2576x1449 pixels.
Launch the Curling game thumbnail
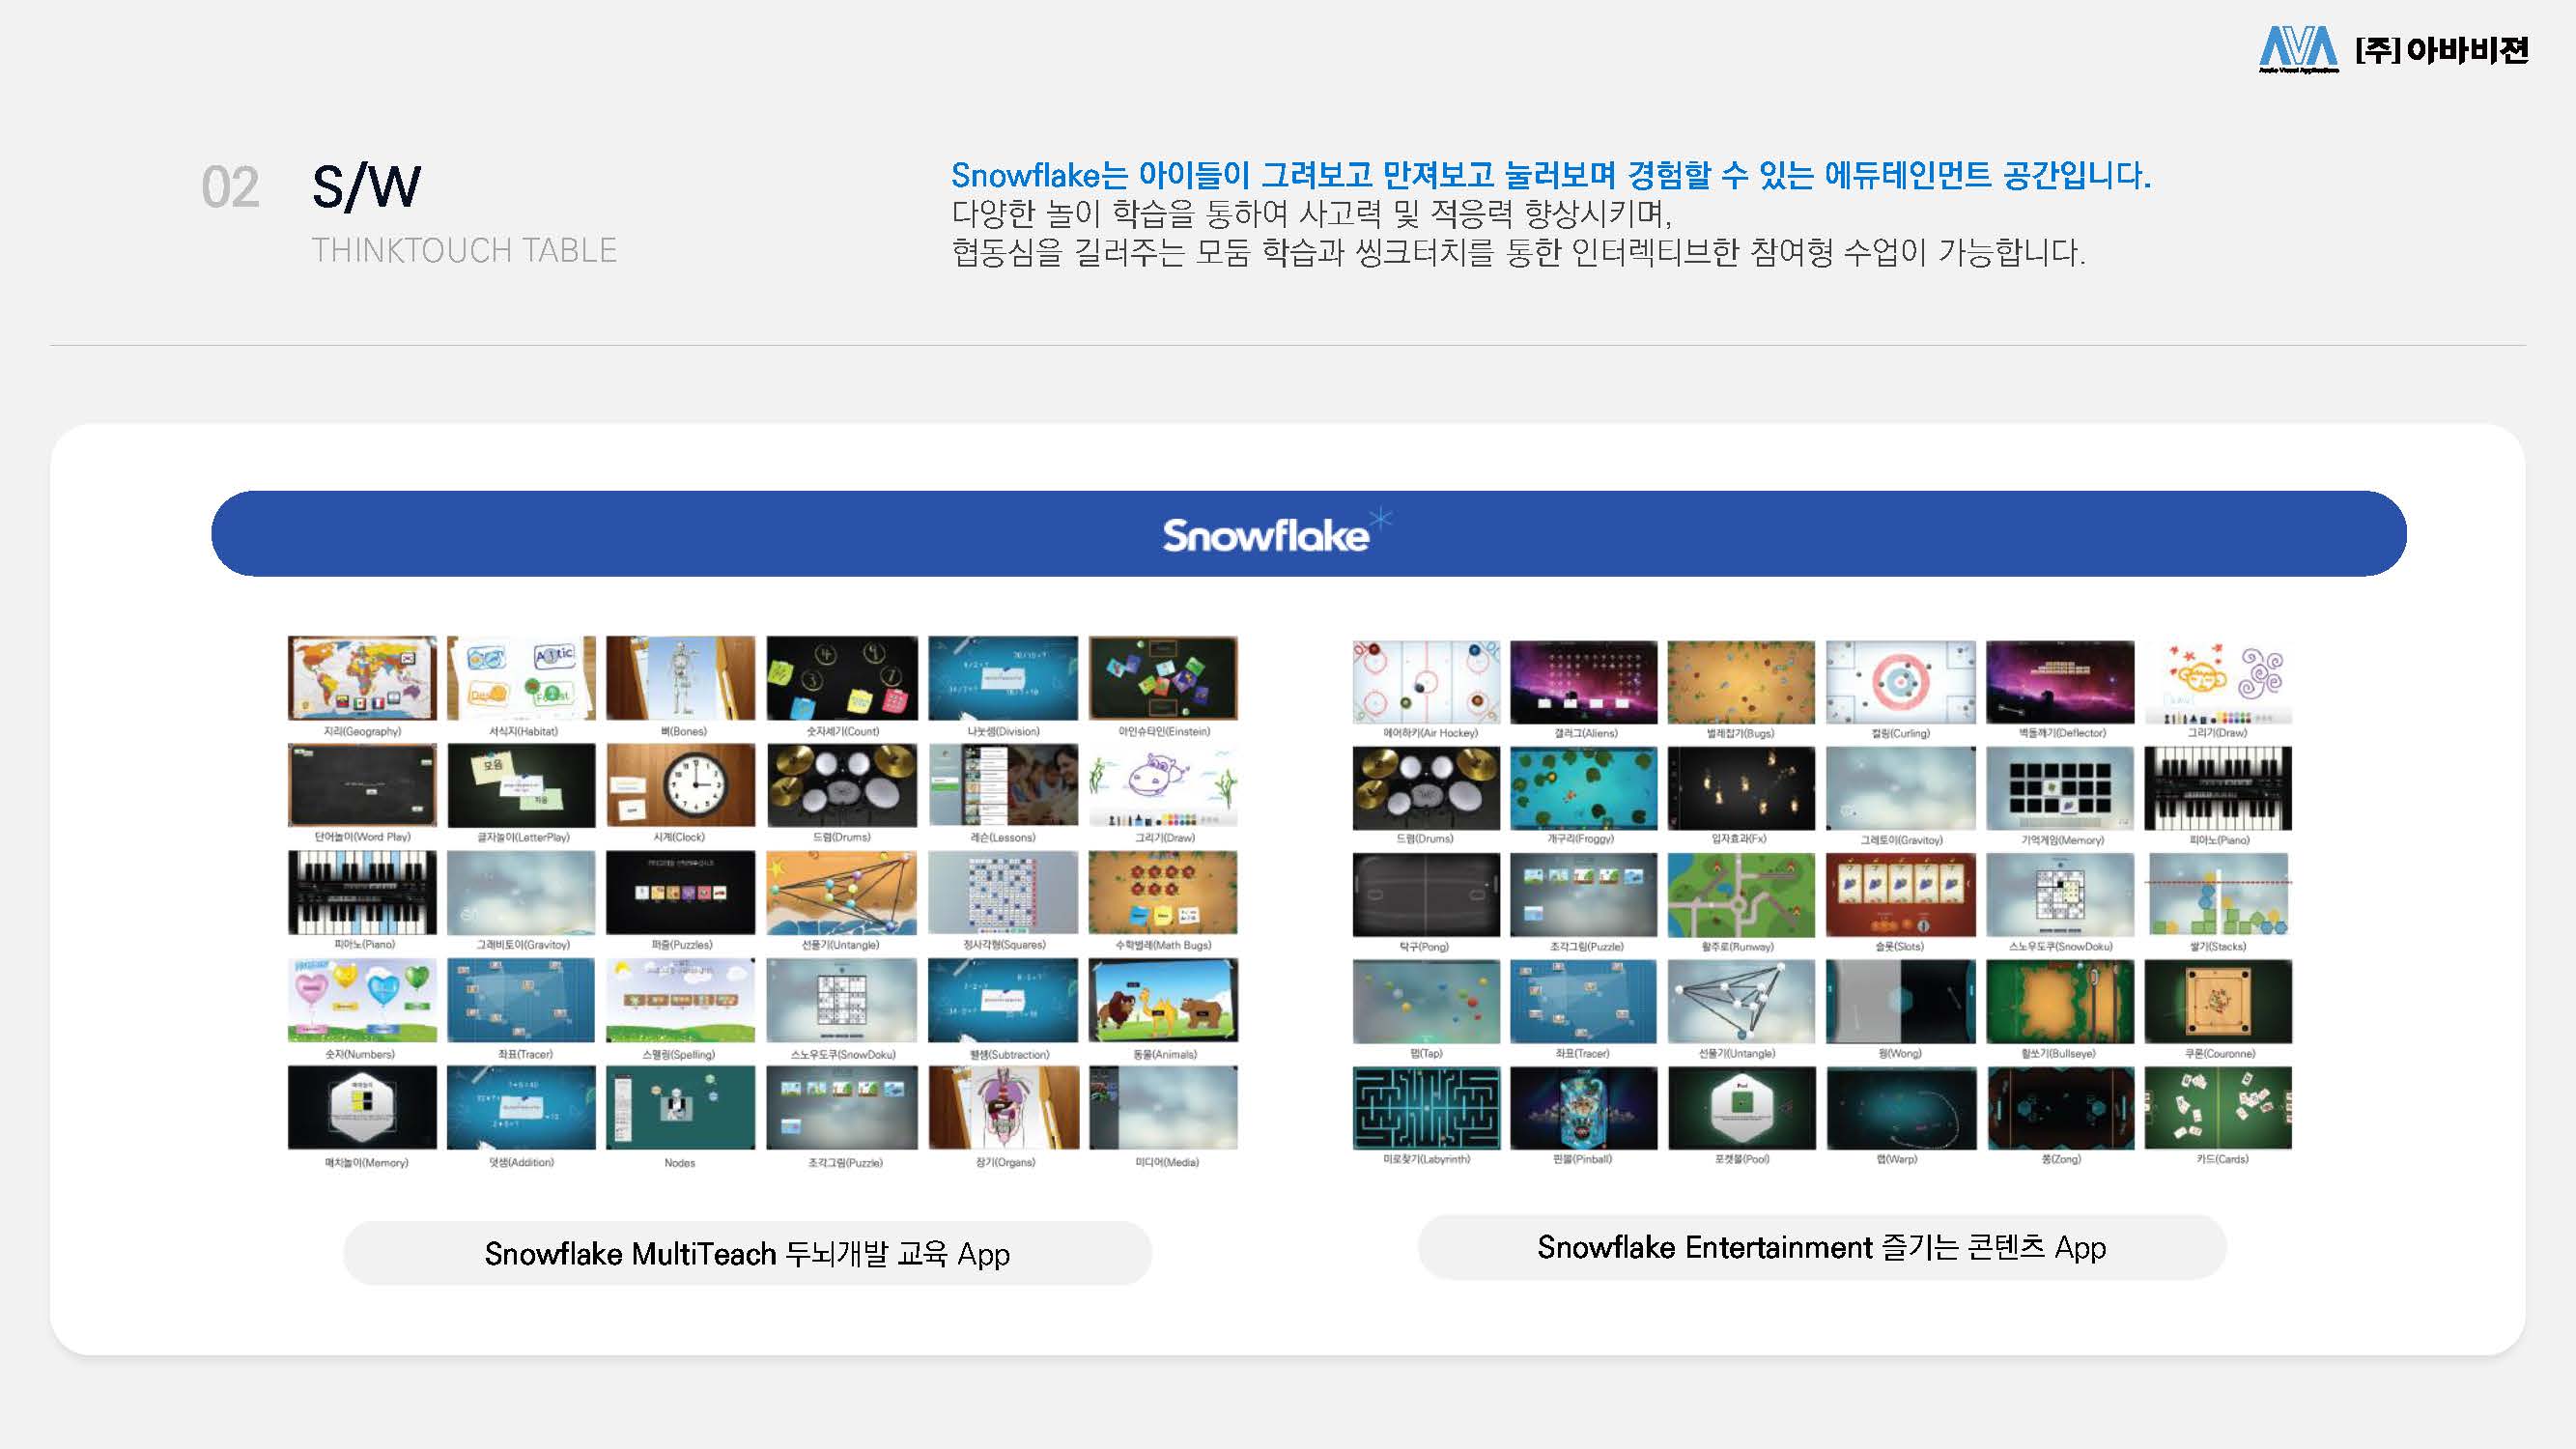[x=1901, y=682]
